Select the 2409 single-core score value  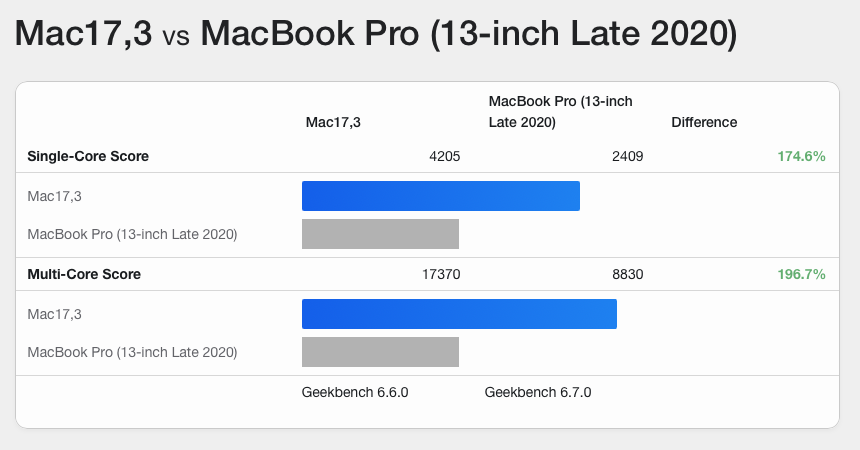[627, 156]
